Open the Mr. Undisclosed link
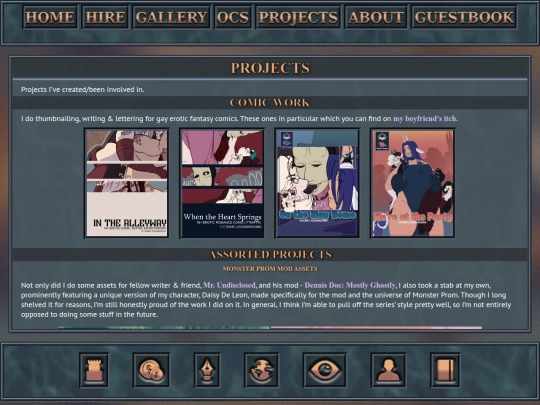 pyautogui.click(x=229, y=285)
